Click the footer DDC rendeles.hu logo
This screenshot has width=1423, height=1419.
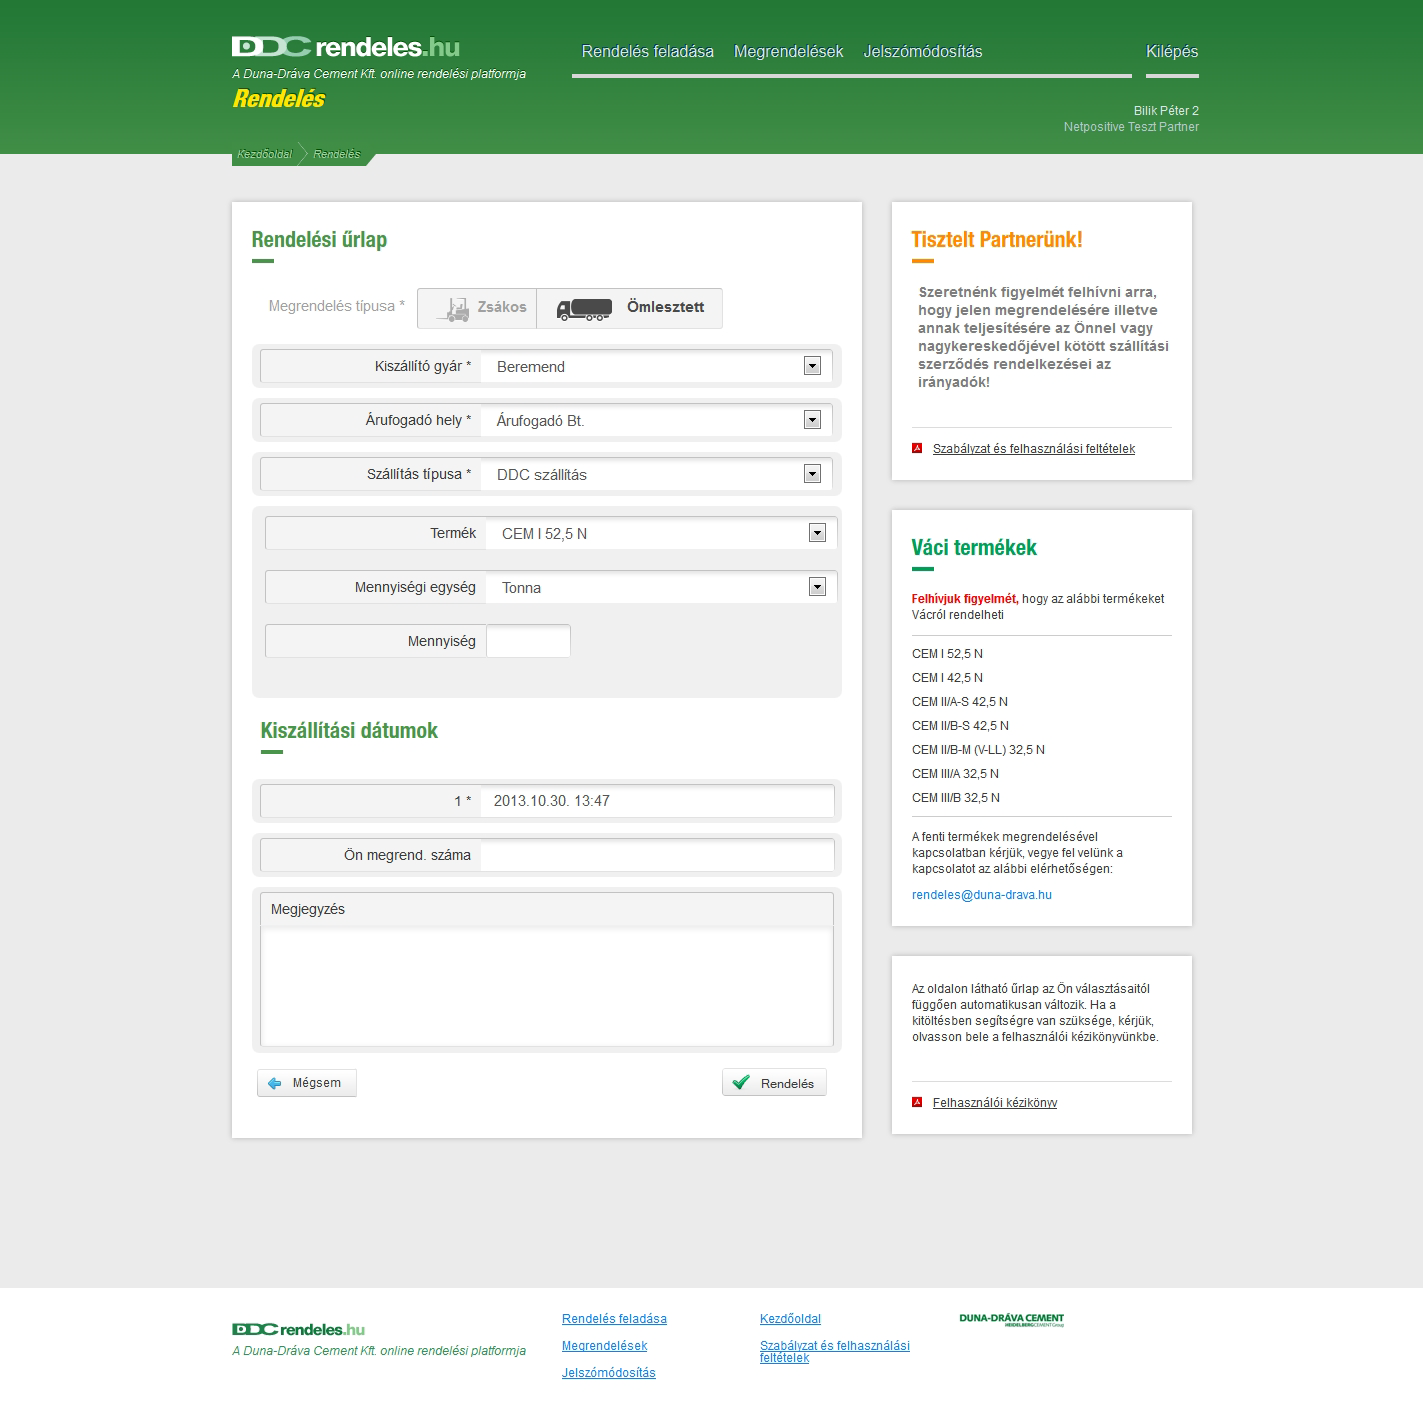tap(298, 1329)
